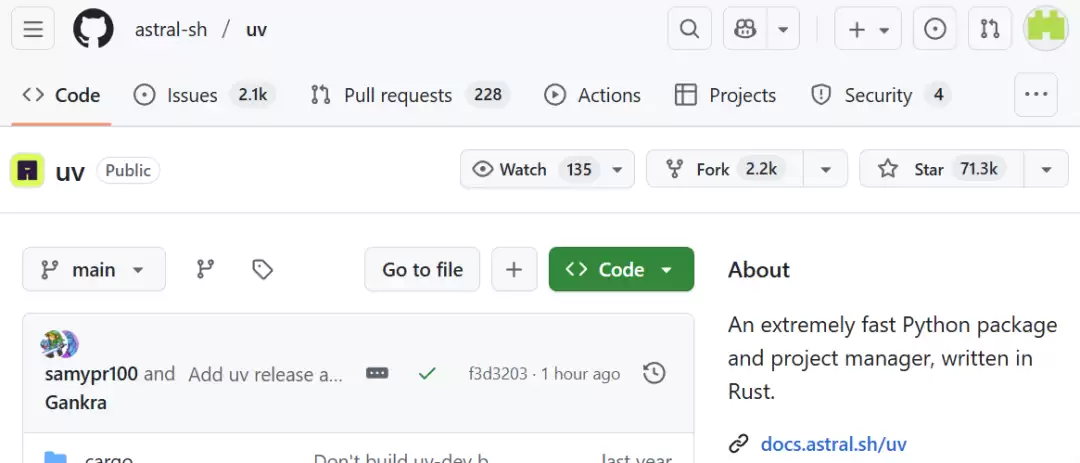The height and width of the screenshot is (463, 1080).
Task: Open the search icon button
Action: (x=689, y=29)
